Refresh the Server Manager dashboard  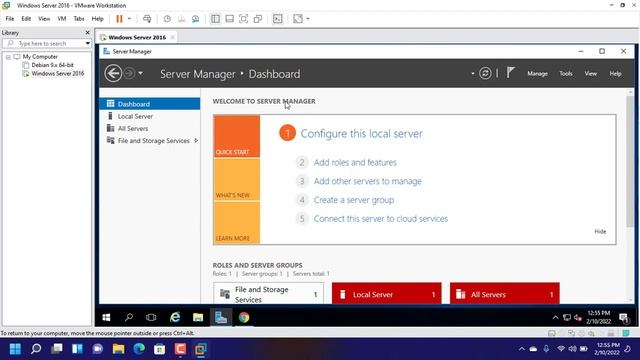click(485, 73)
